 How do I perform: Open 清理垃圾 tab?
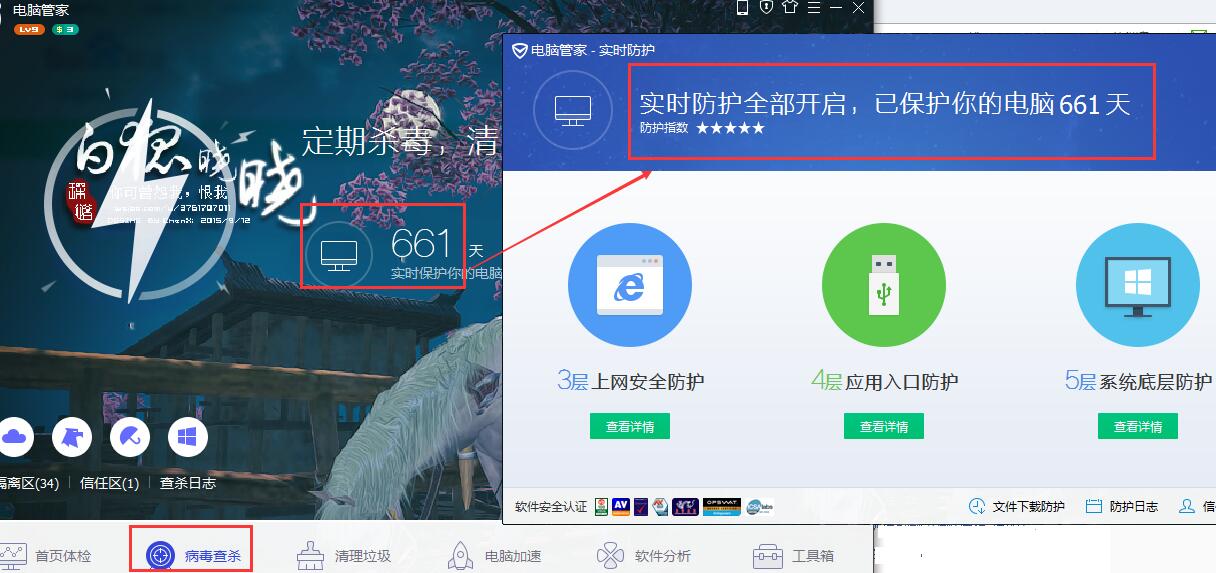(343, 555)
